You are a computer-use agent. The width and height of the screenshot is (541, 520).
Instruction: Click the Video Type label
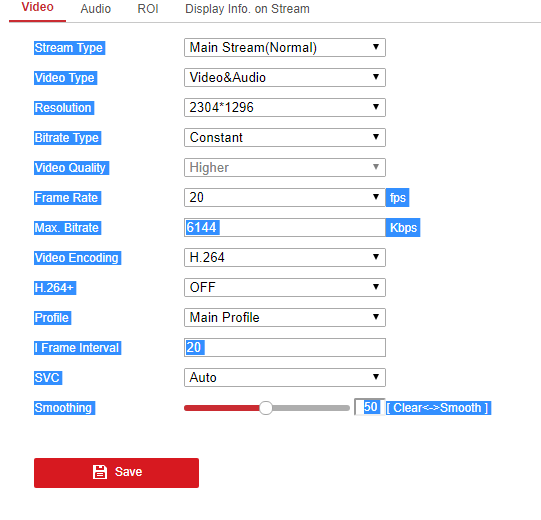pyautogui.click(x=65, y=78)
